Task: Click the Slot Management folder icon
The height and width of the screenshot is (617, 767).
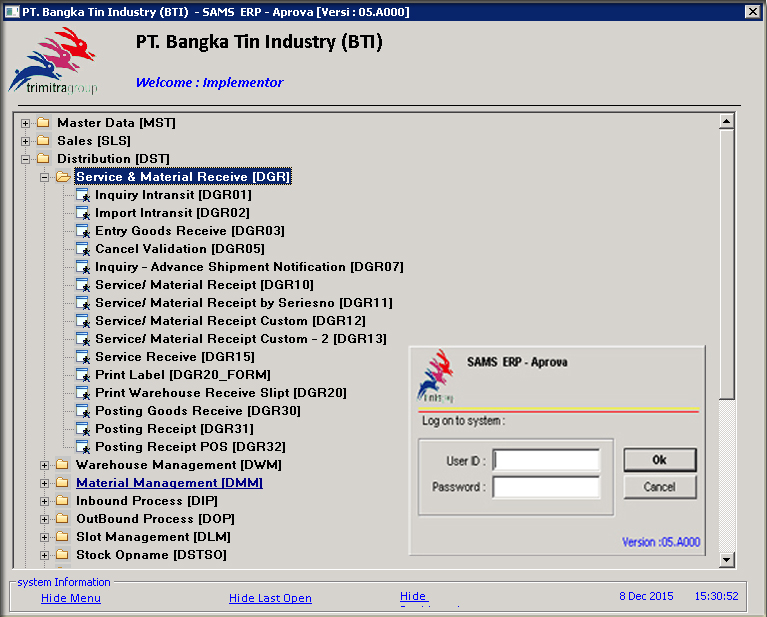Action: (62, 536)
